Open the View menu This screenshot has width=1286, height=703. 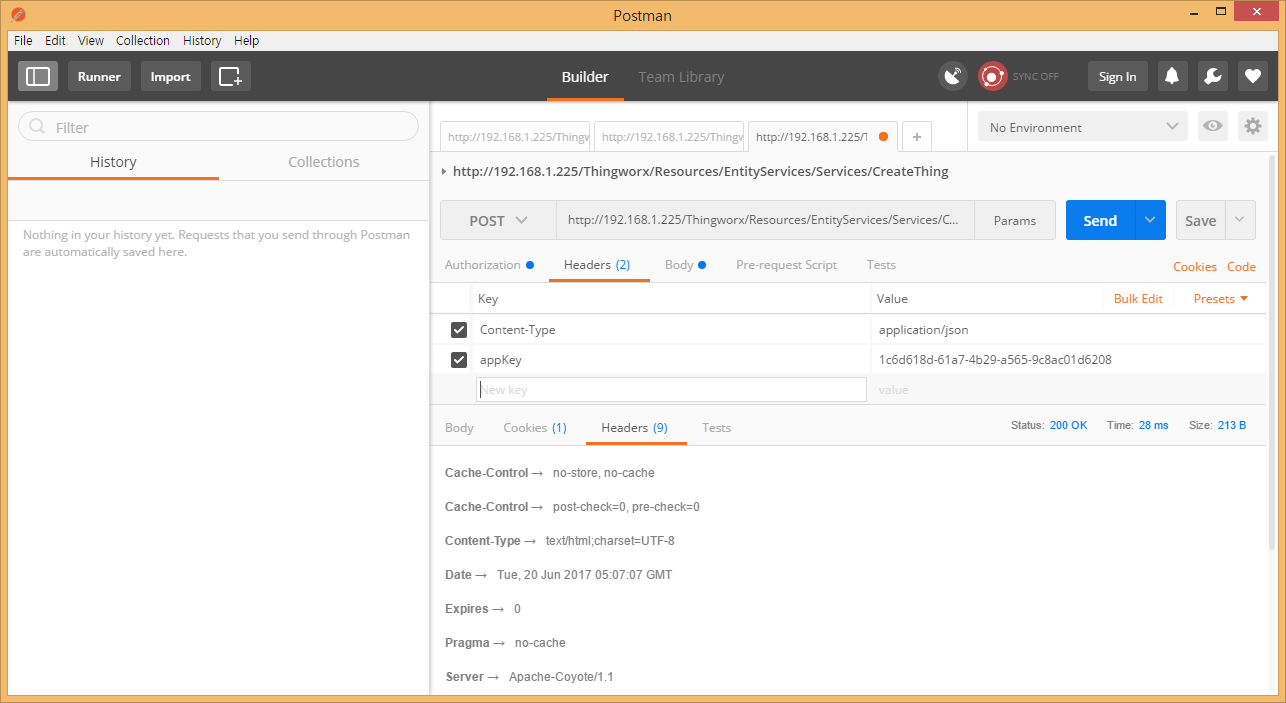coord(91,41)
